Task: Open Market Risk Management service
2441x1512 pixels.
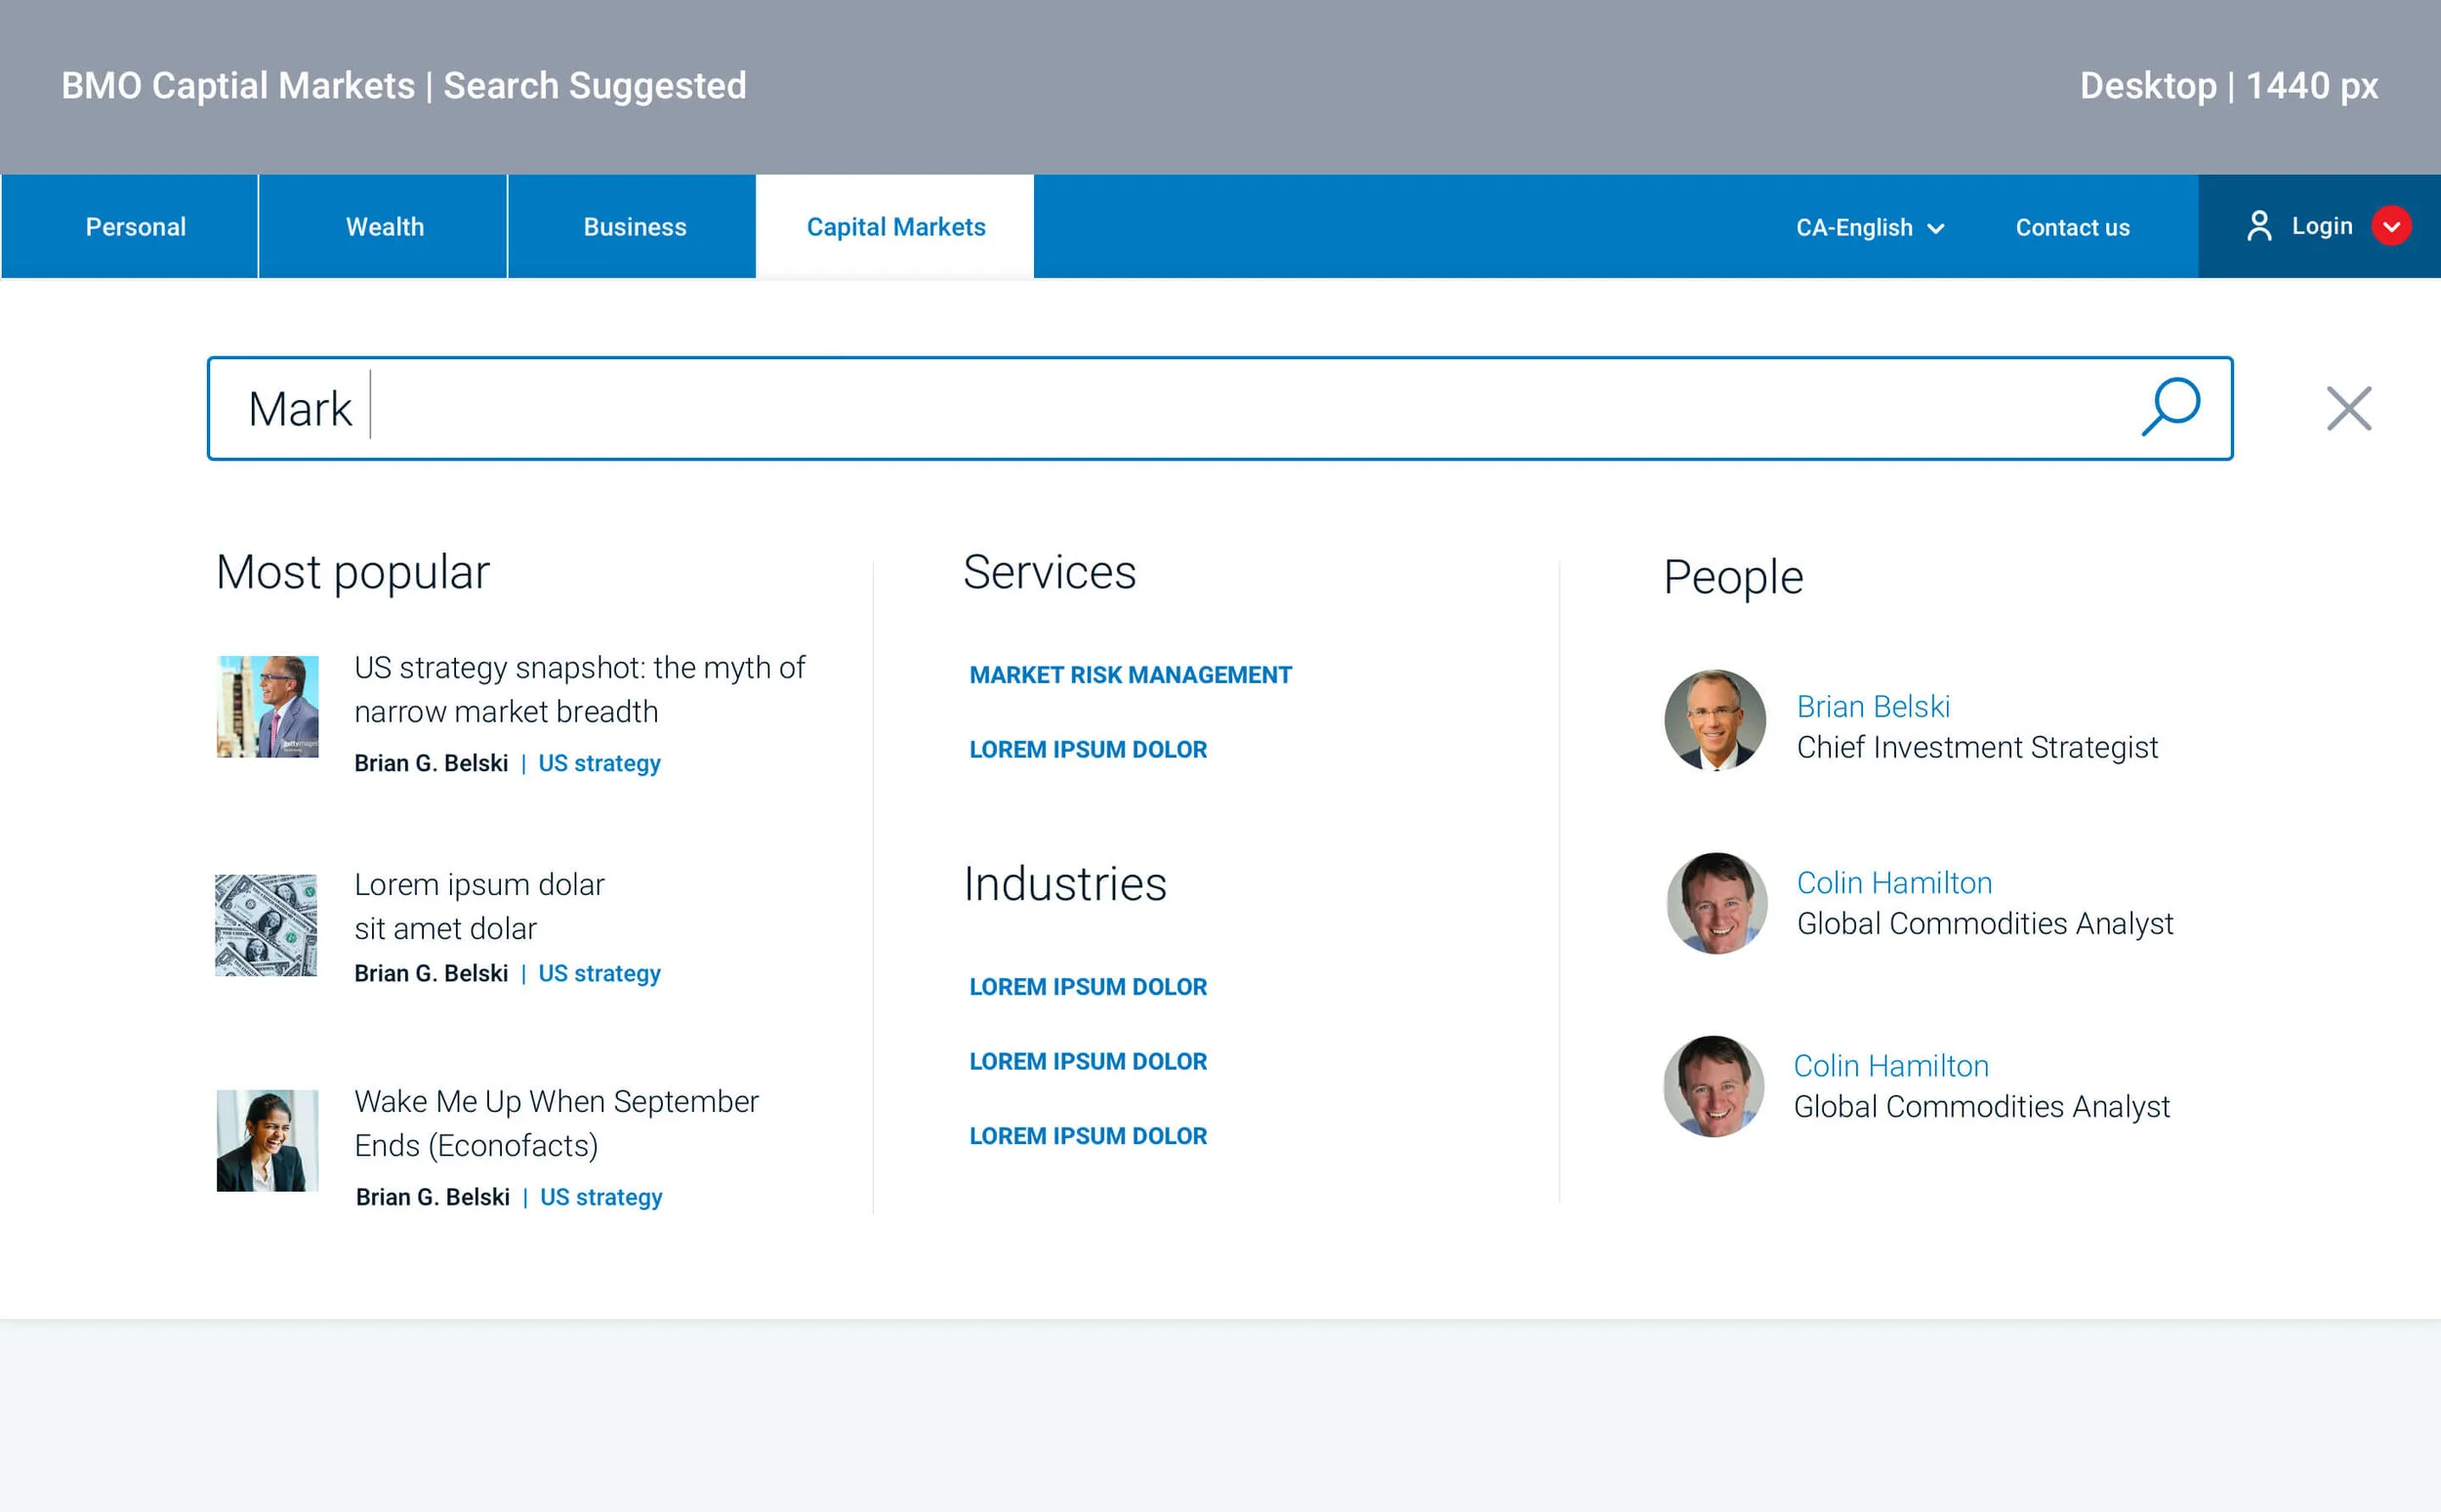Action: coord(1130,675)
